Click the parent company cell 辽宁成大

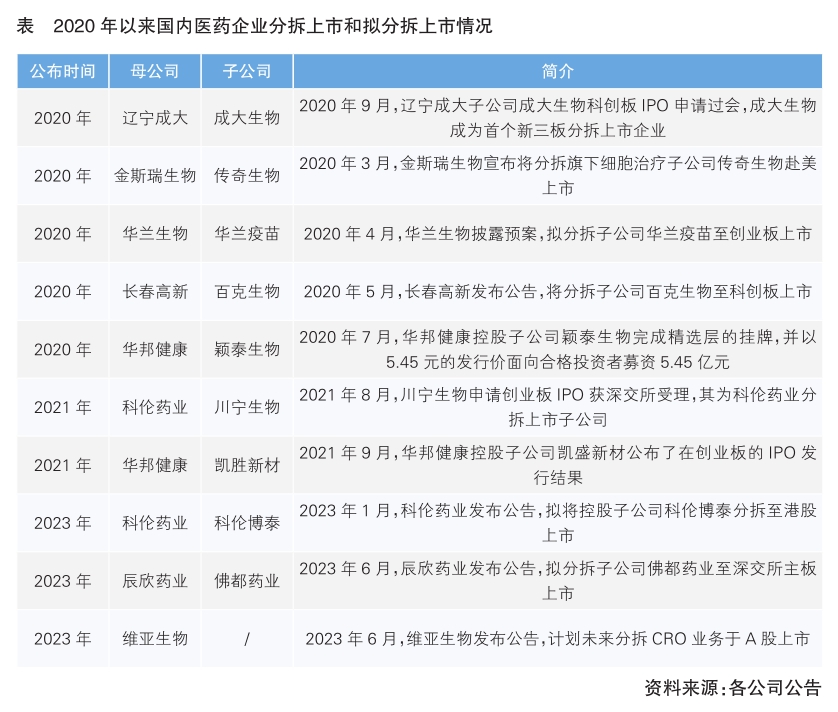point(154,118)
